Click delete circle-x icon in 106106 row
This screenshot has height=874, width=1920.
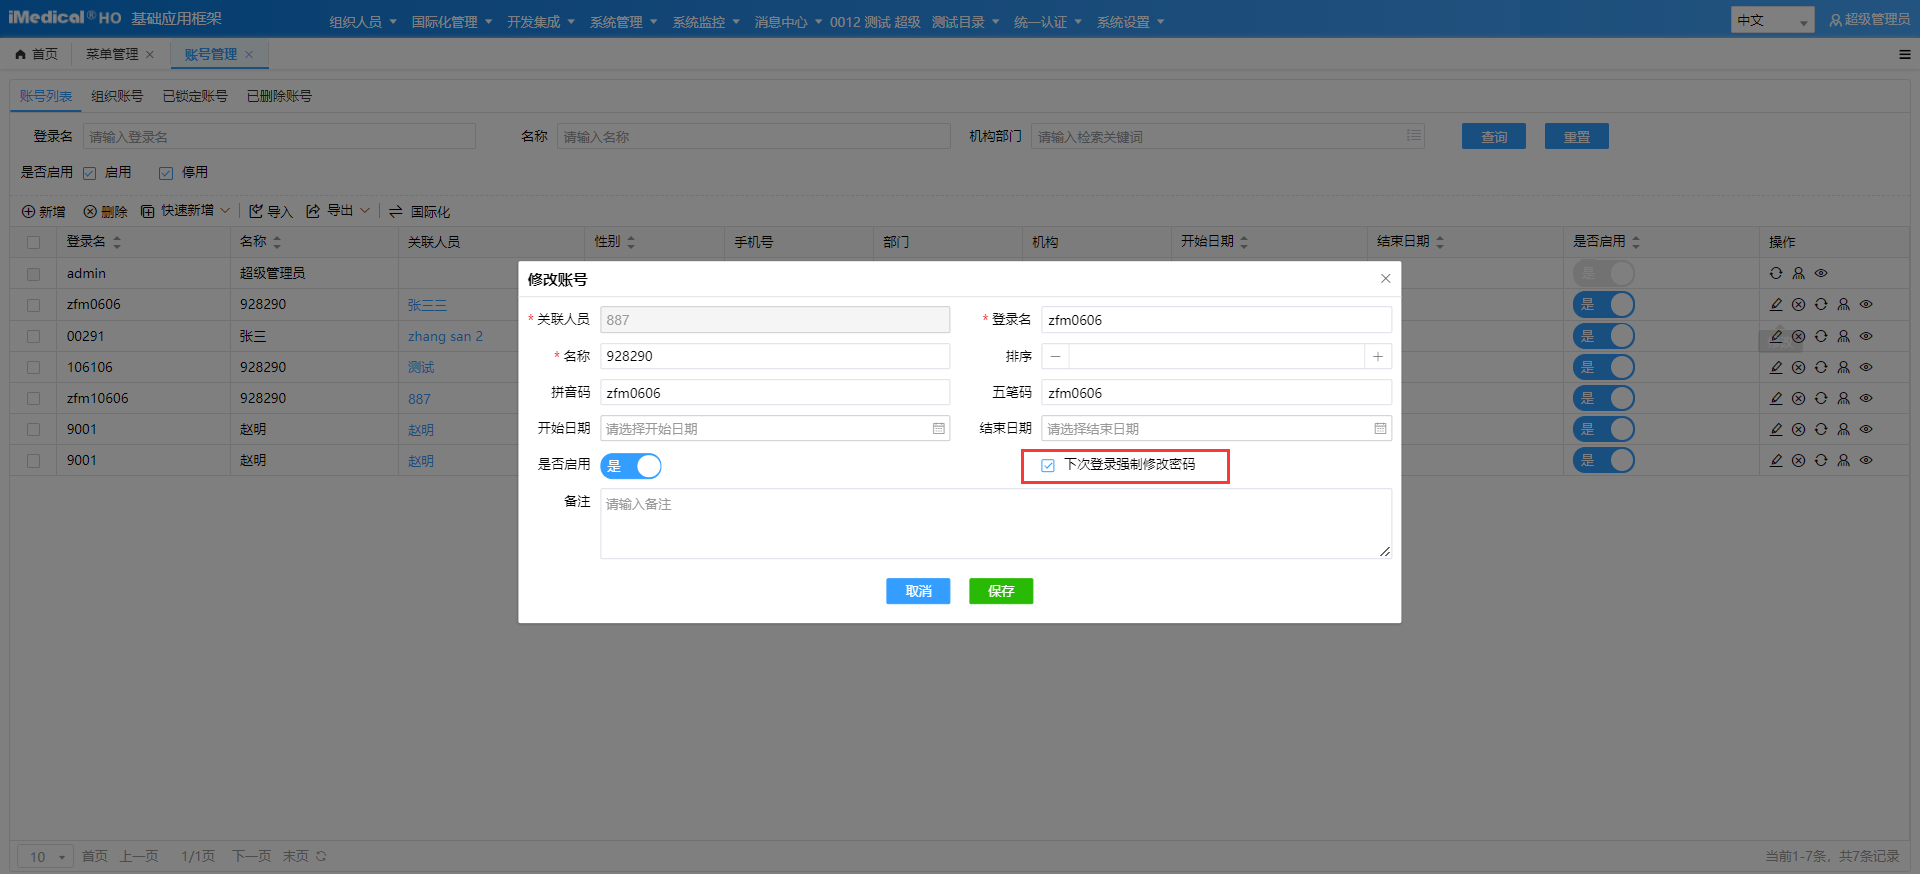(x=1798, y=367)
